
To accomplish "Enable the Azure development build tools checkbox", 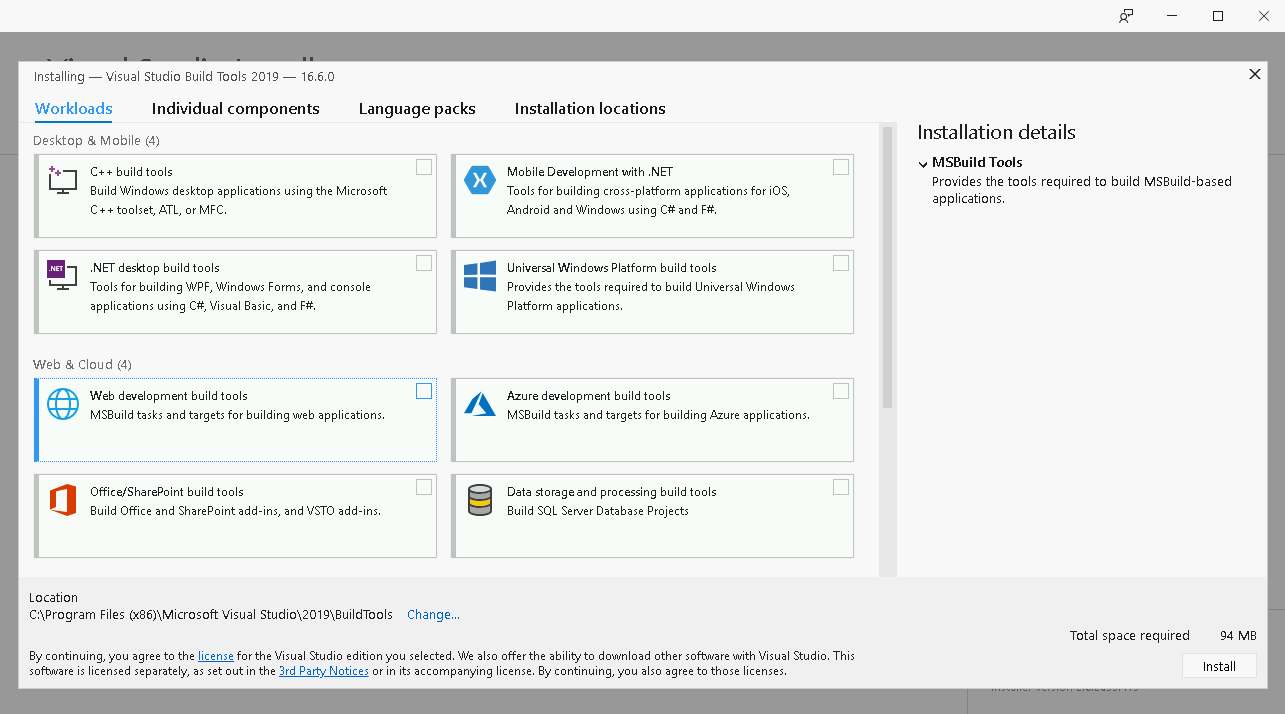I will coord(840,390).
